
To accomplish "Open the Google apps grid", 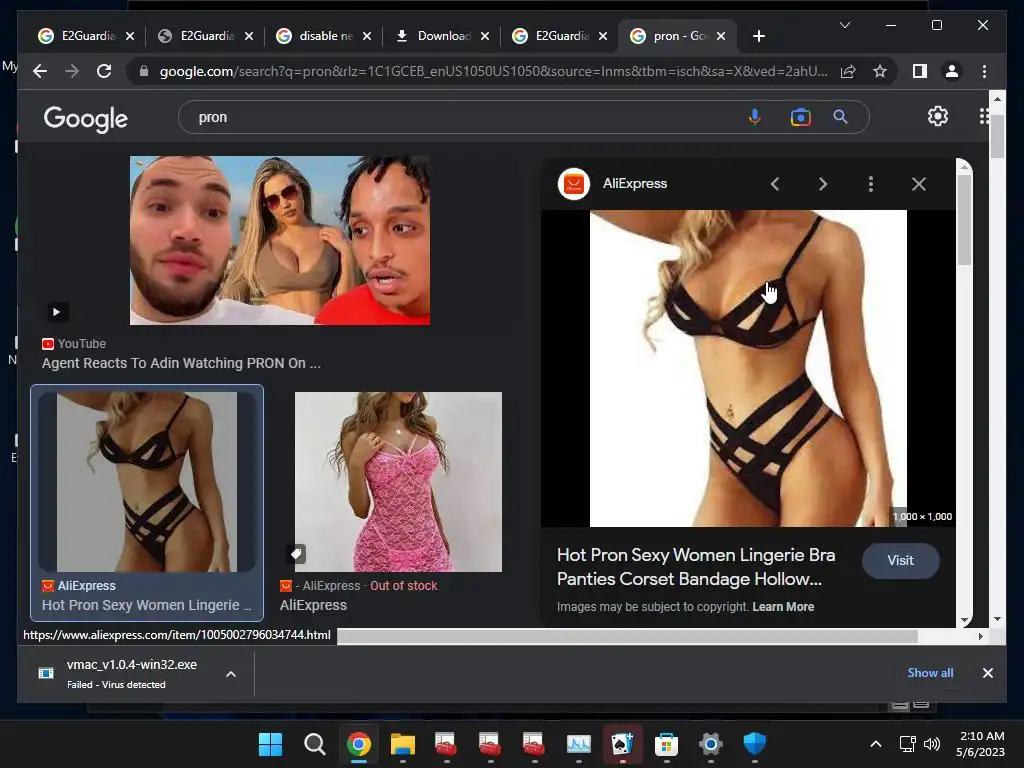I will tap(984, 116).
